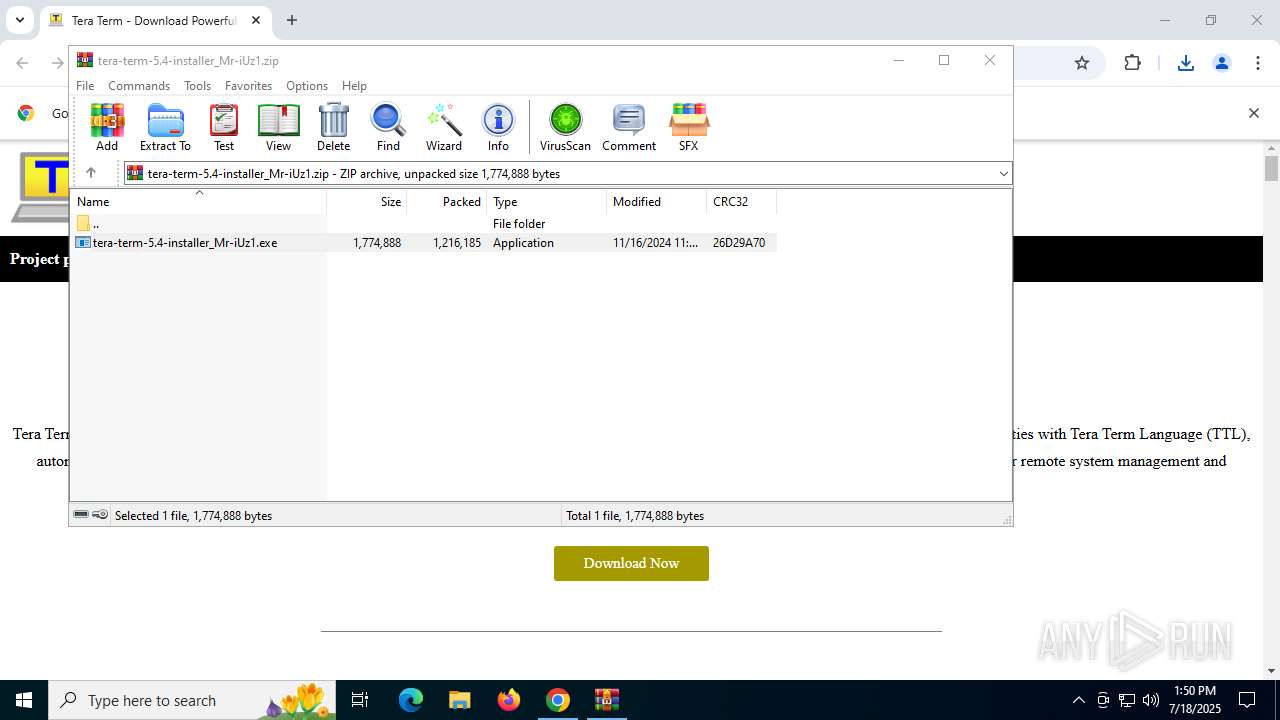The width and height of the screenshot is (1280, 720).
Task: Dismiss the Chrome infobar with X
Action: pos(1253,113)
